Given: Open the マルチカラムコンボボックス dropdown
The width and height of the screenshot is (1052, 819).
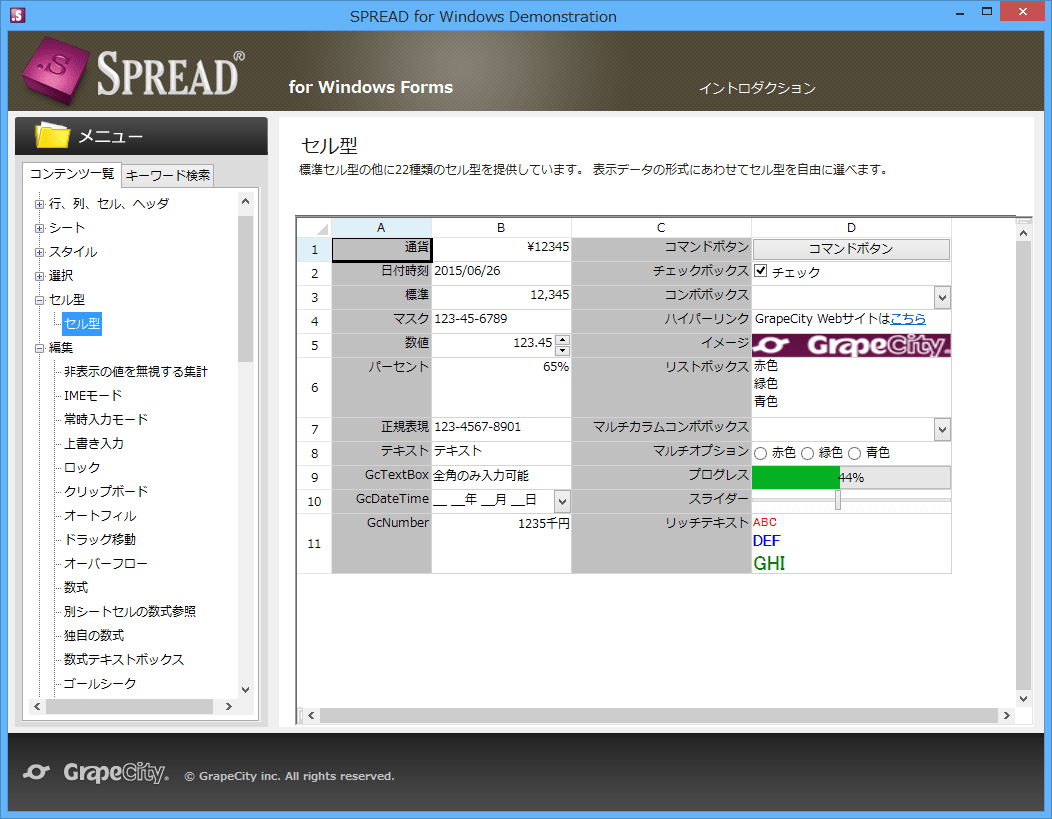Looking at the screenshot, I should click(942, 428).
